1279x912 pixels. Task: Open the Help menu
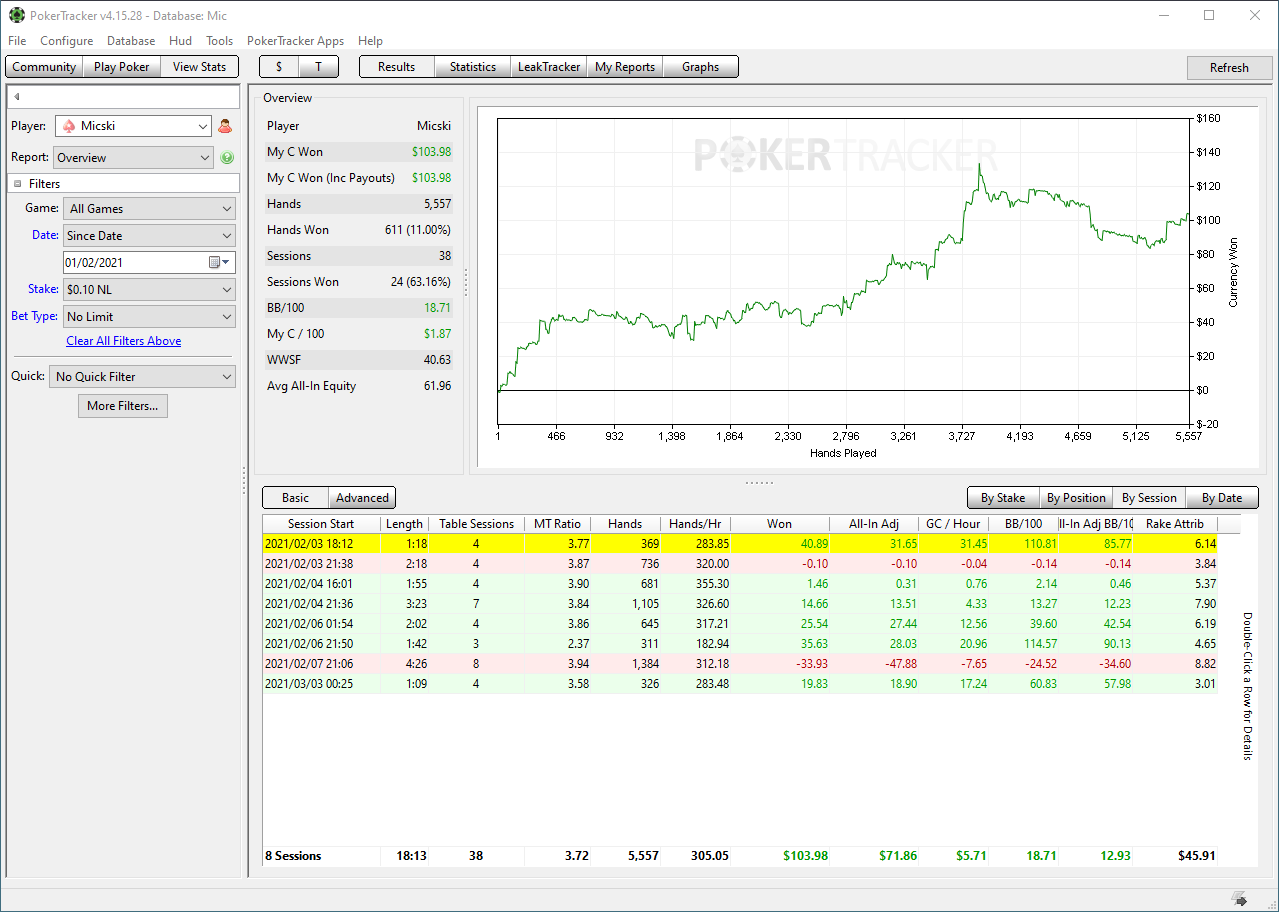pyautogui.click(x=371, y=41)
